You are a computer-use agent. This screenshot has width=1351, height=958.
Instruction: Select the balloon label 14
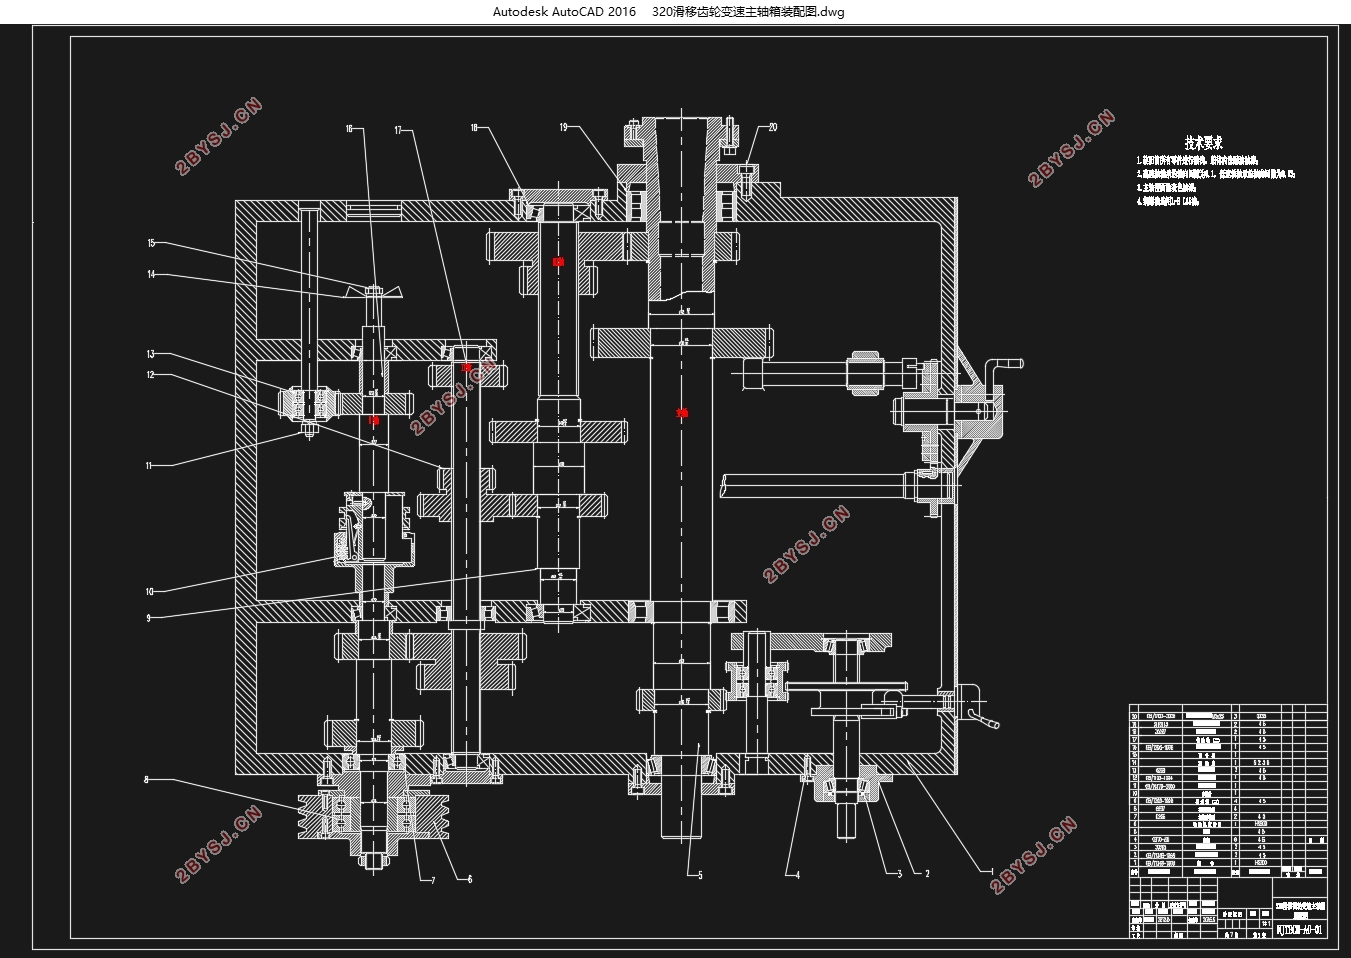click(151, 274)
